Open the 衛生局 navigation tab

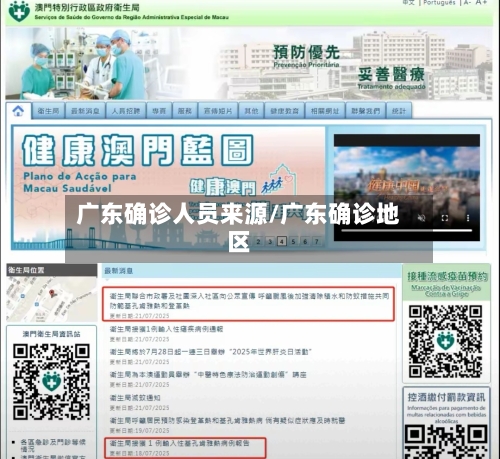pos(48,111)
